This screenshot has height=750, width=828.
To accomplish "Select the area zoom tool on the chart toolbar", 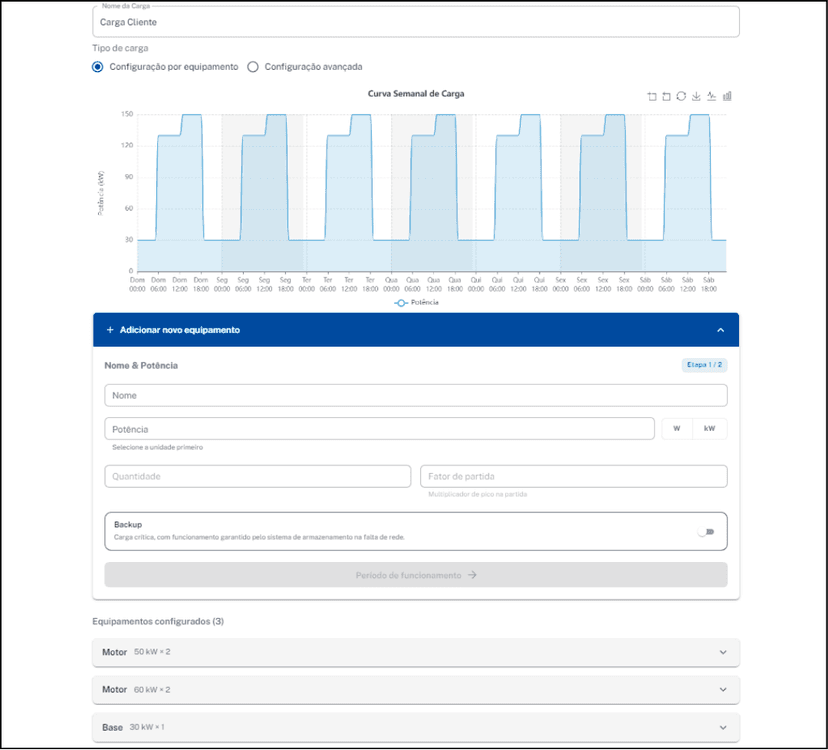I will pos(652,96).
